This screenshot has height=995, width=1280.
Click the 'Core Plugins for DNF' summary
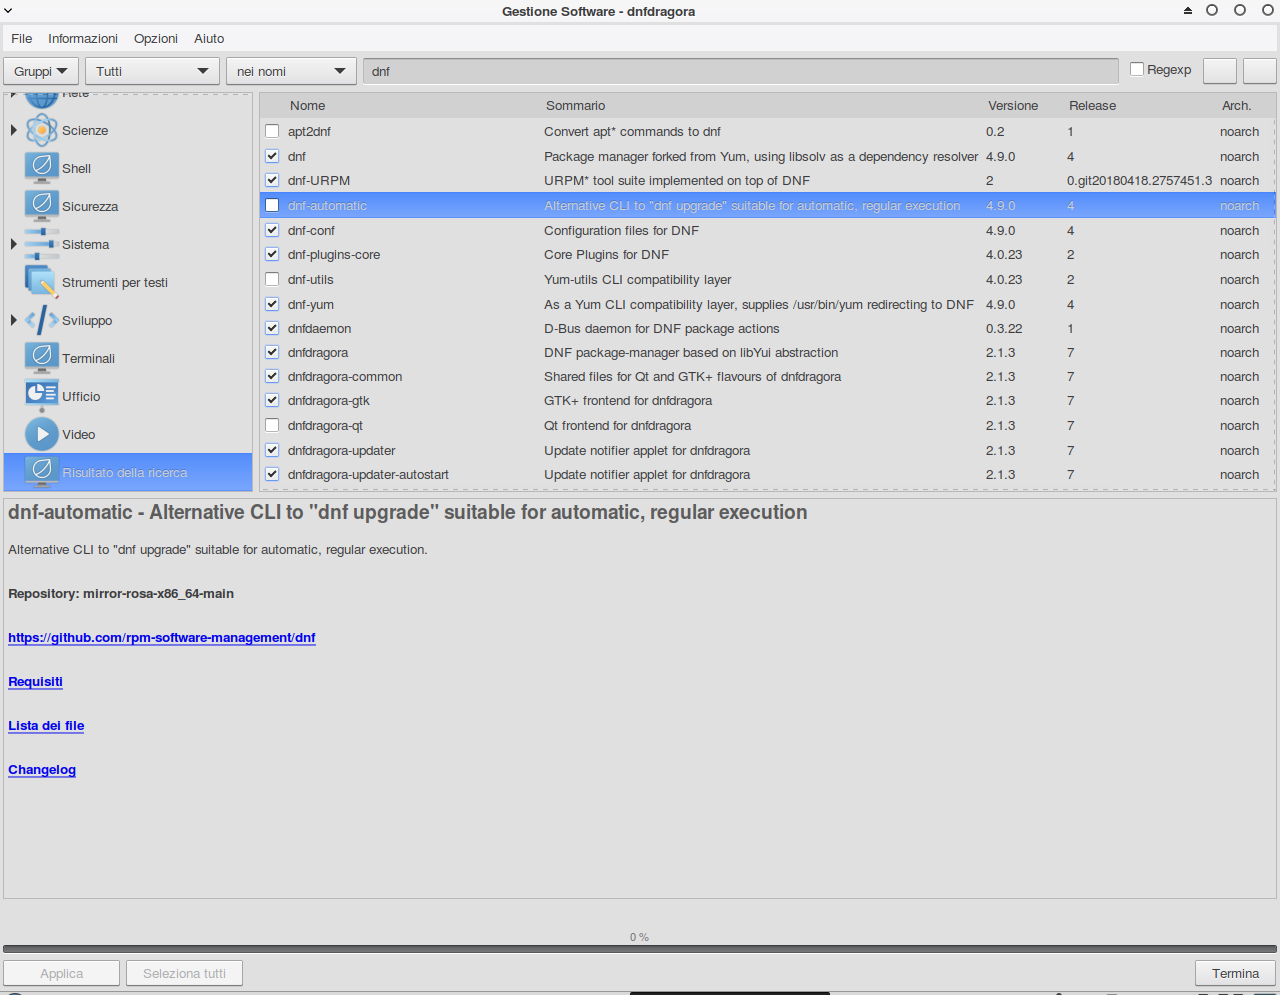tap(606, 254)
